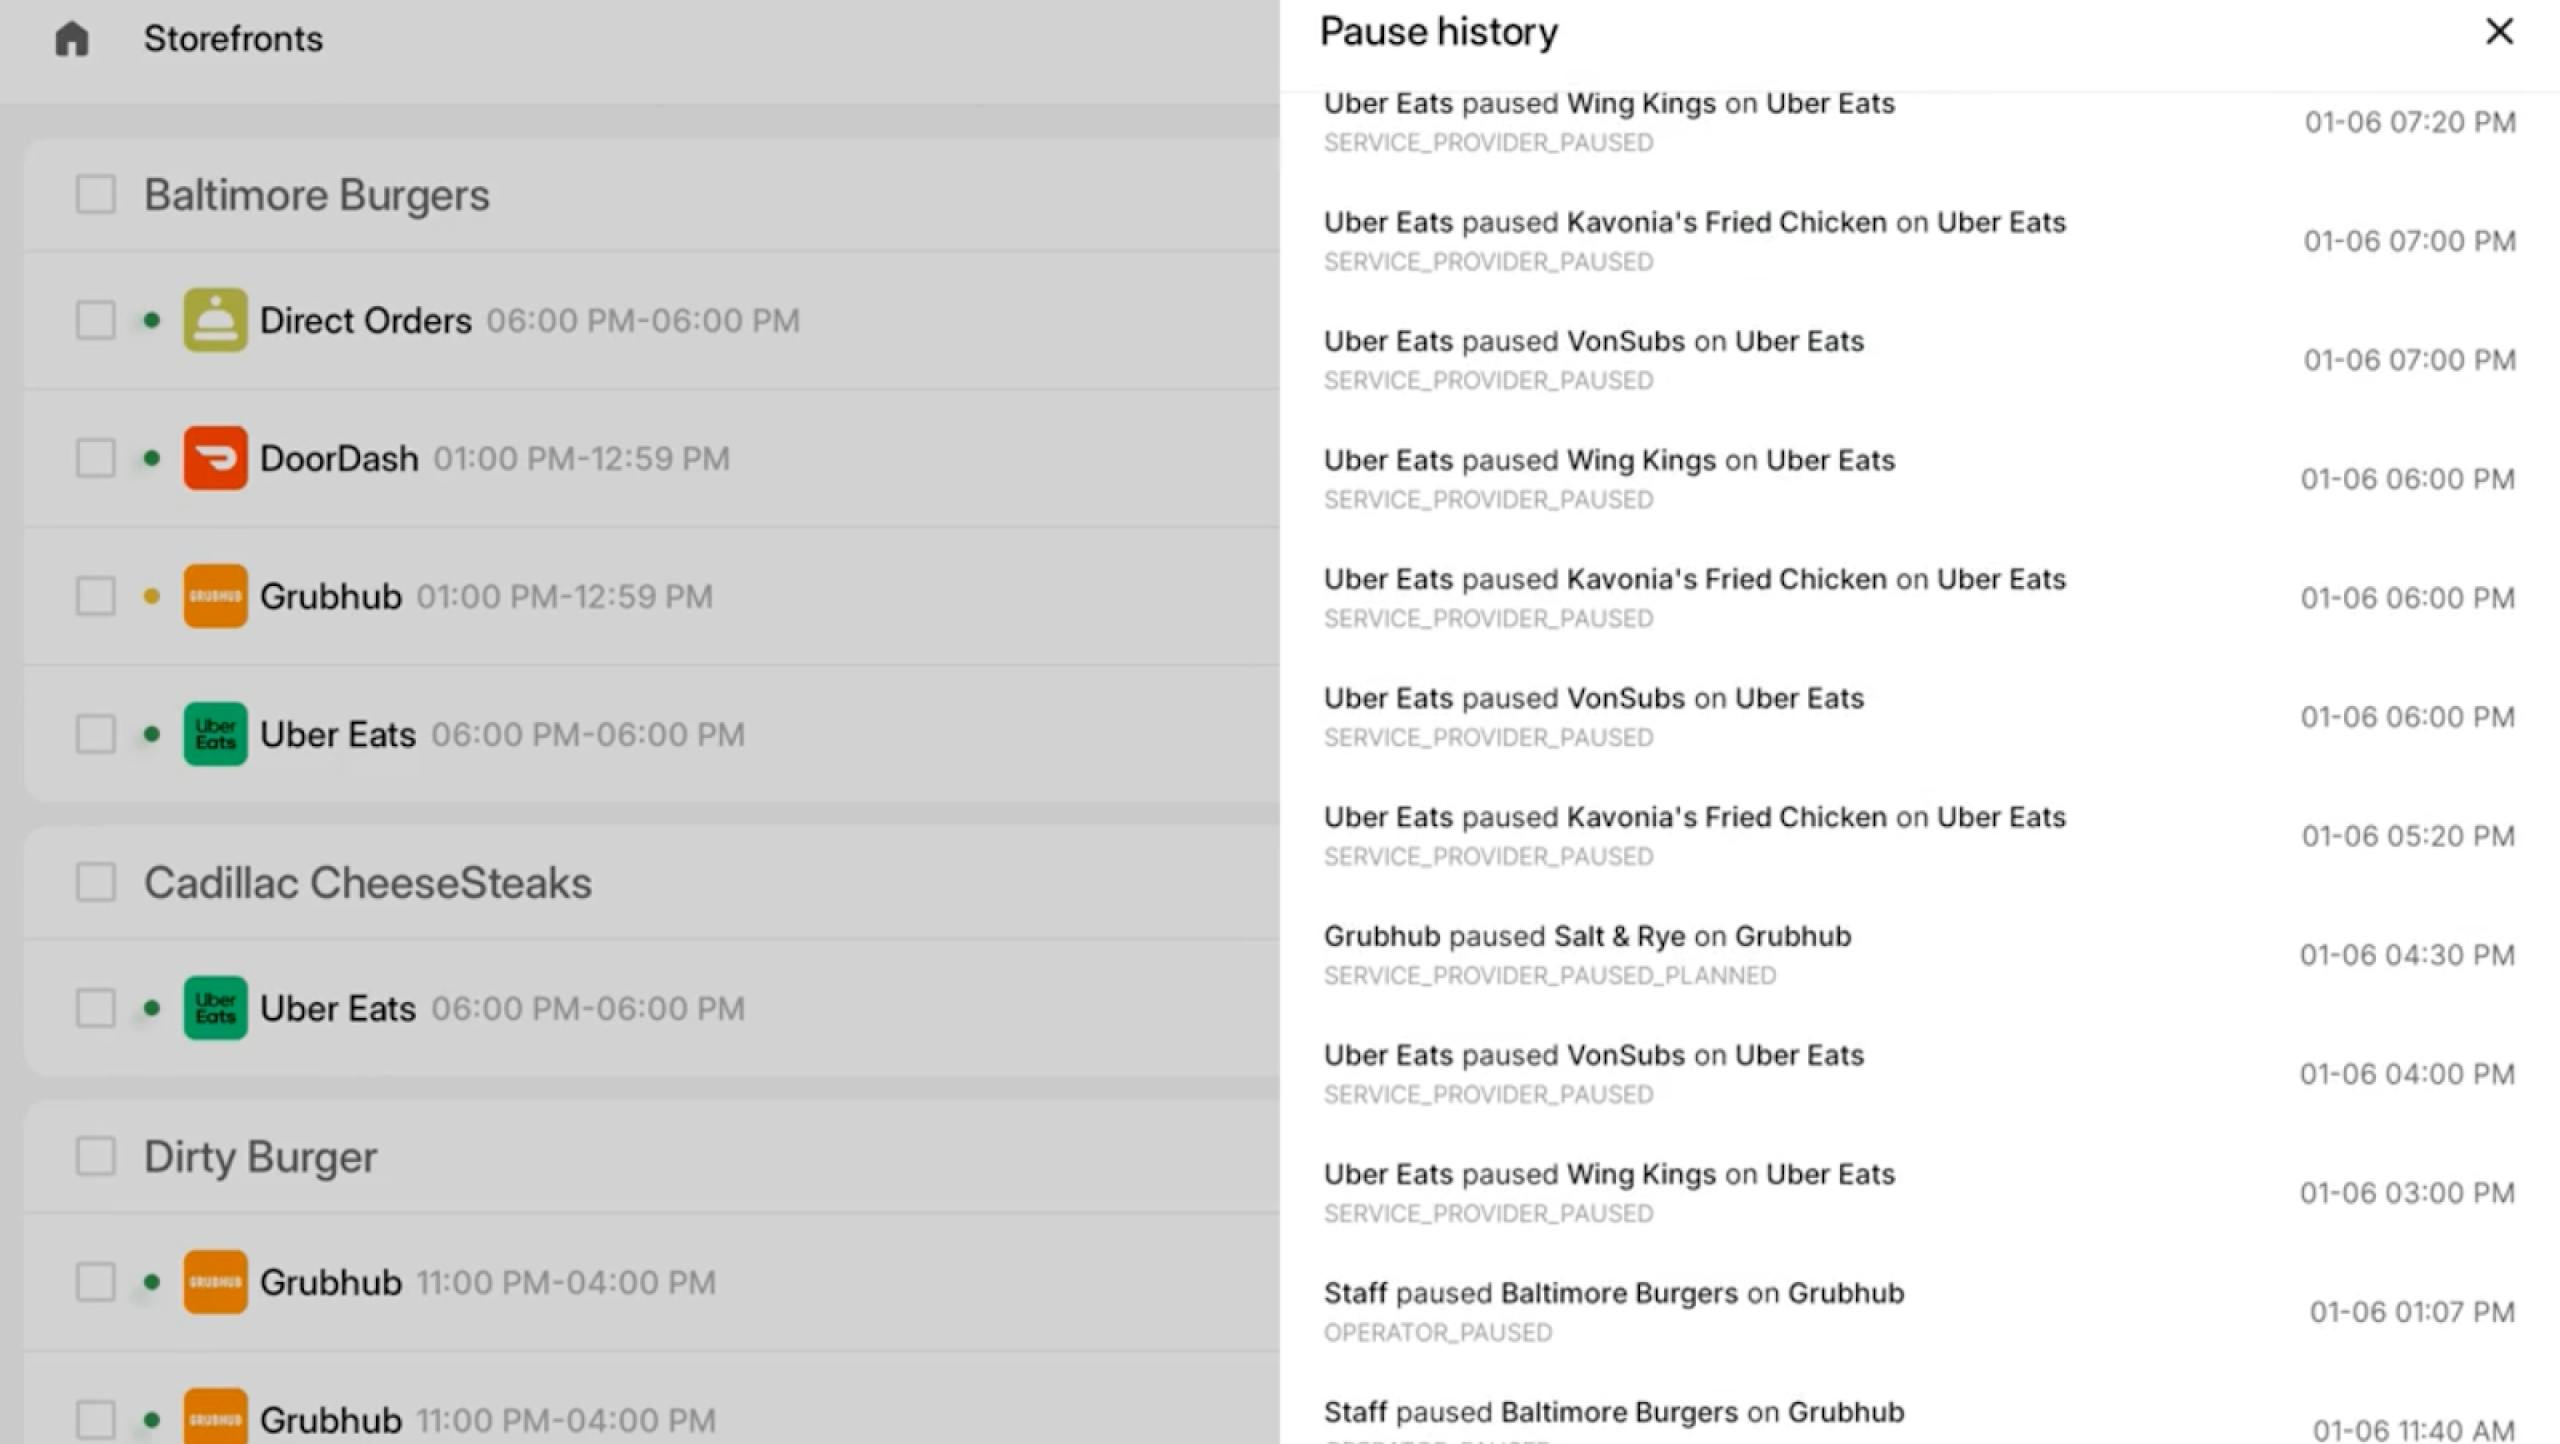Image resolution: width=2560 pixels, height=1444 pixels.
Task: Open the Storefronts page title
Action: coord(233,39)
